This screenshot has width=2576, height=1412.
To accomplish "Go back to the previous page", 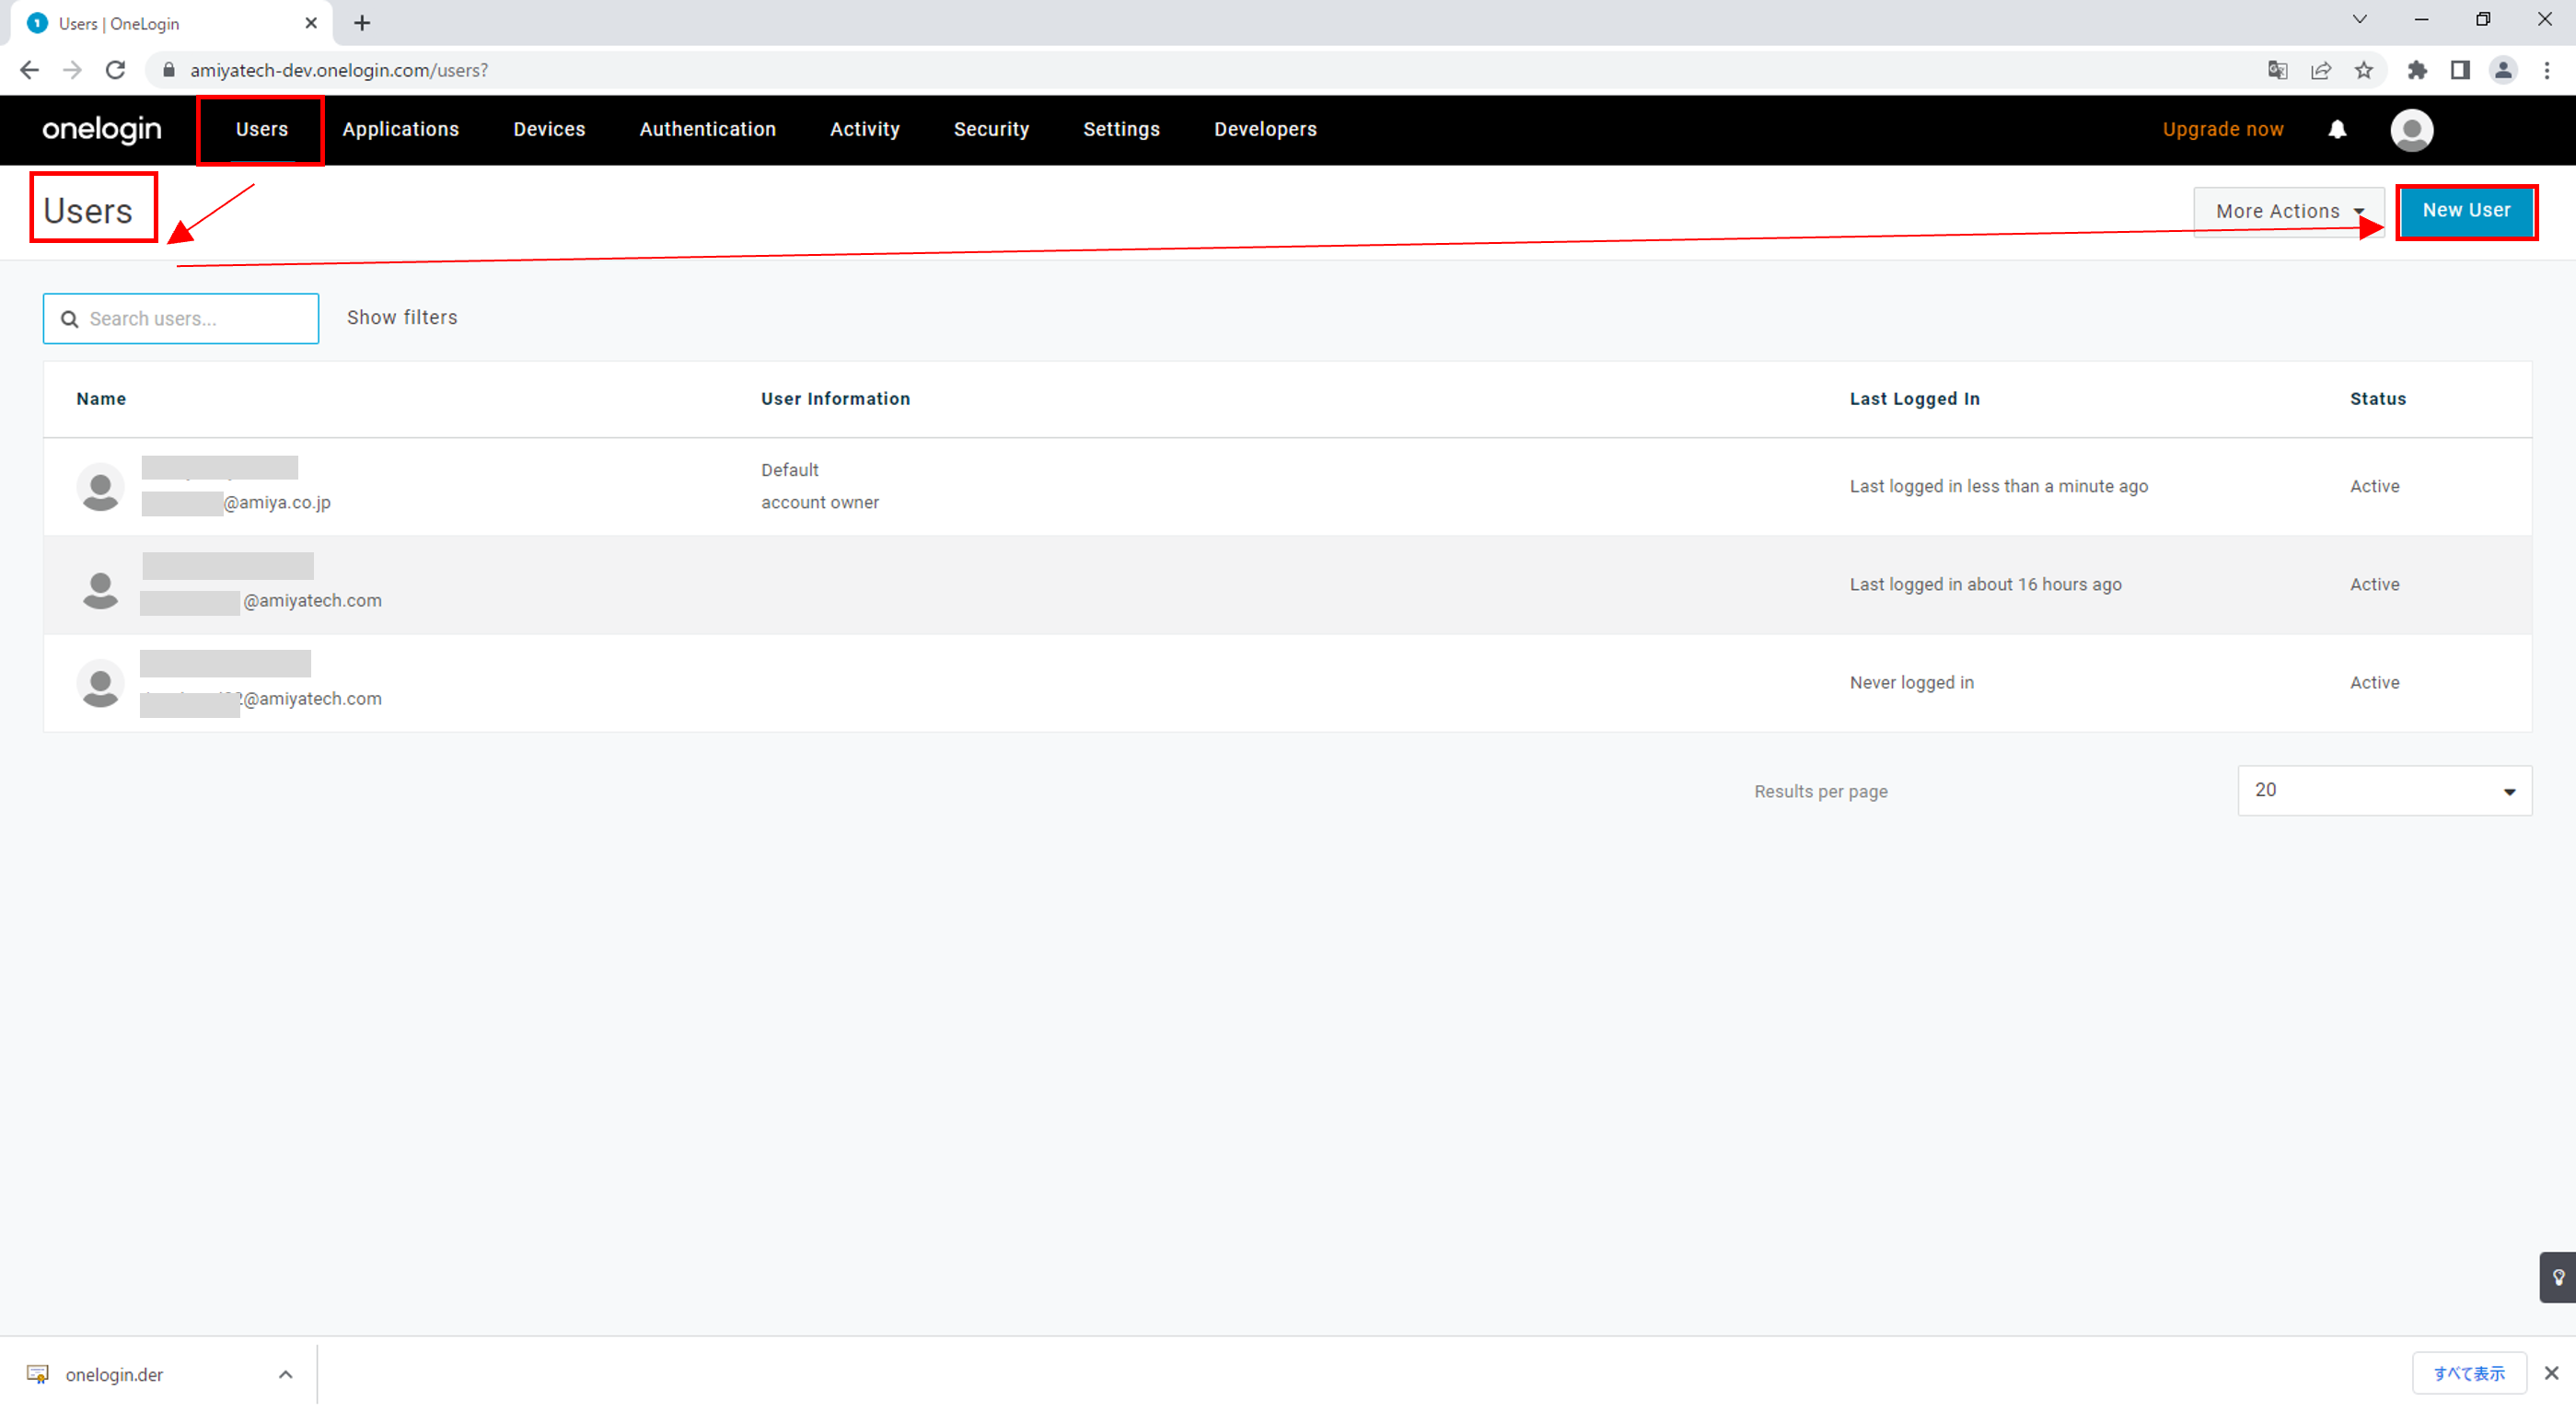I will click(x=29, y=70).
